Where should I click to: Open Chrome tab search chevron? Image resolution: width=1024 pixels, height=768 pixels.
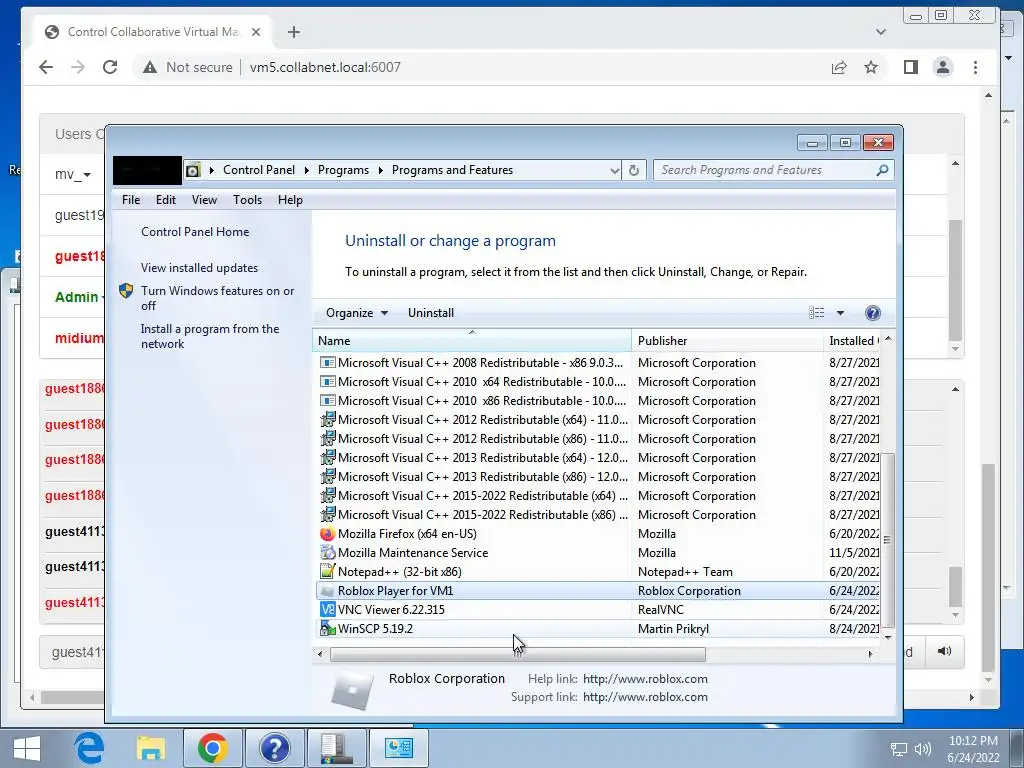880,31
